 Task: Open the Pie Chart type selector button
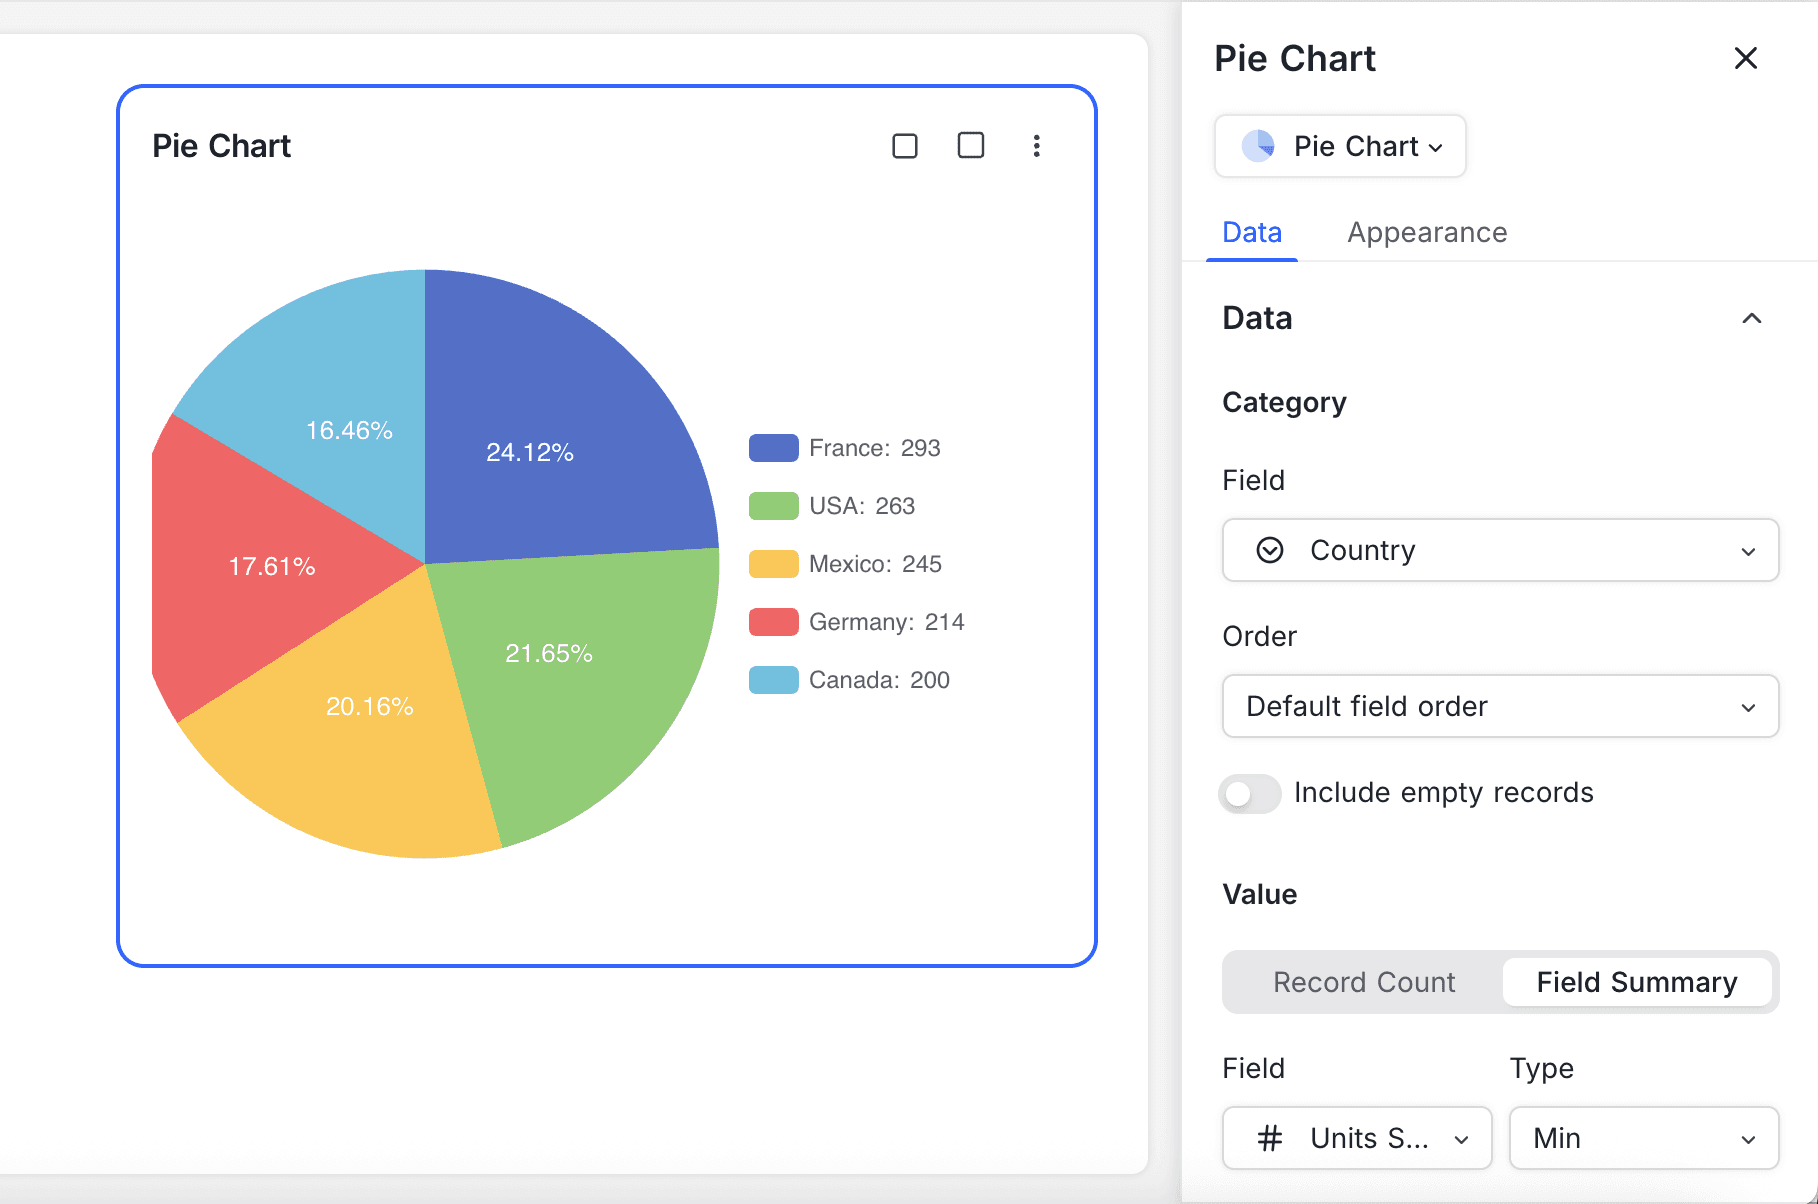(x=1340, y=146)
